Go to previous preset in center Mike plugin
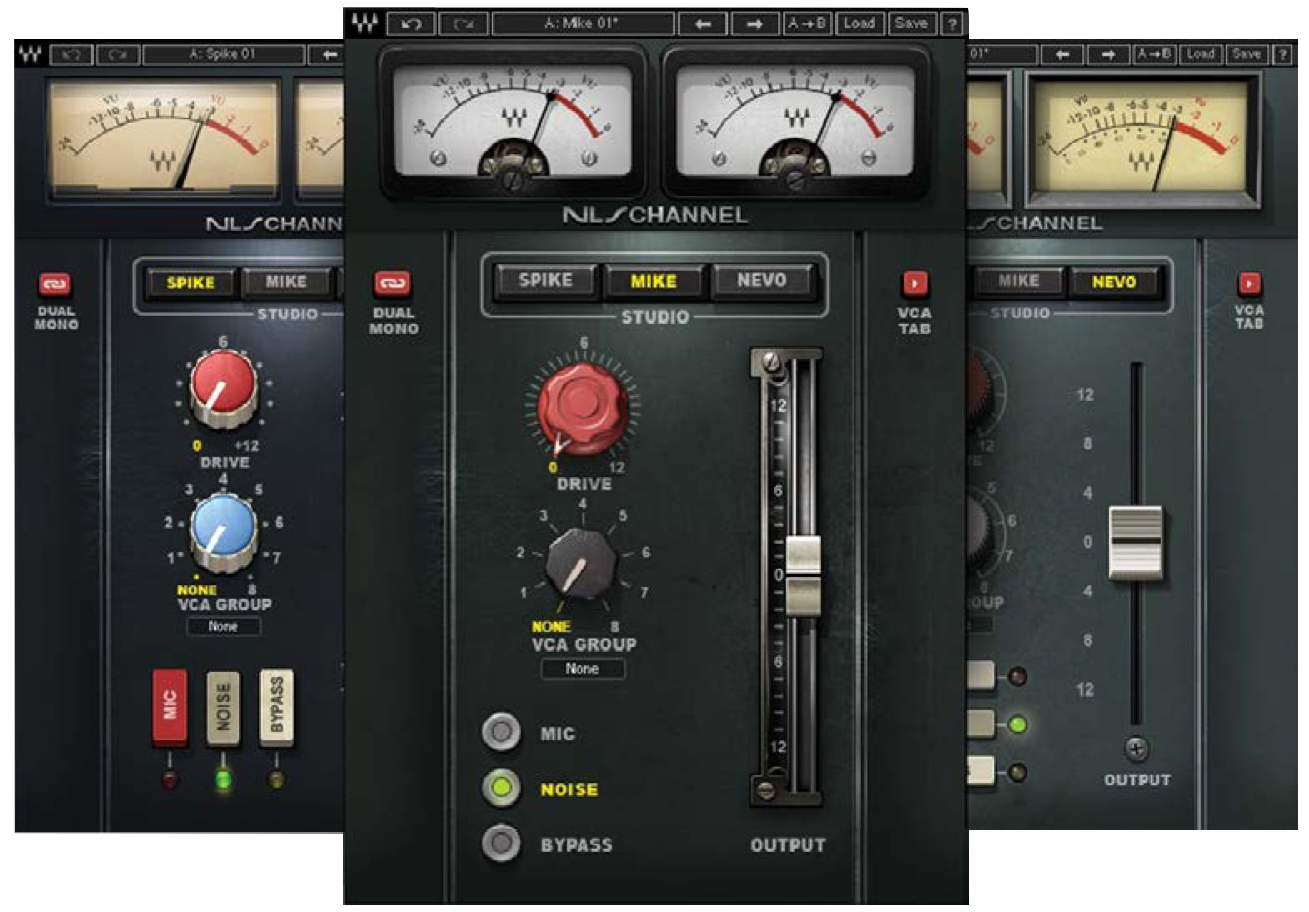1309x912 pixels. [x=703, y=23]
